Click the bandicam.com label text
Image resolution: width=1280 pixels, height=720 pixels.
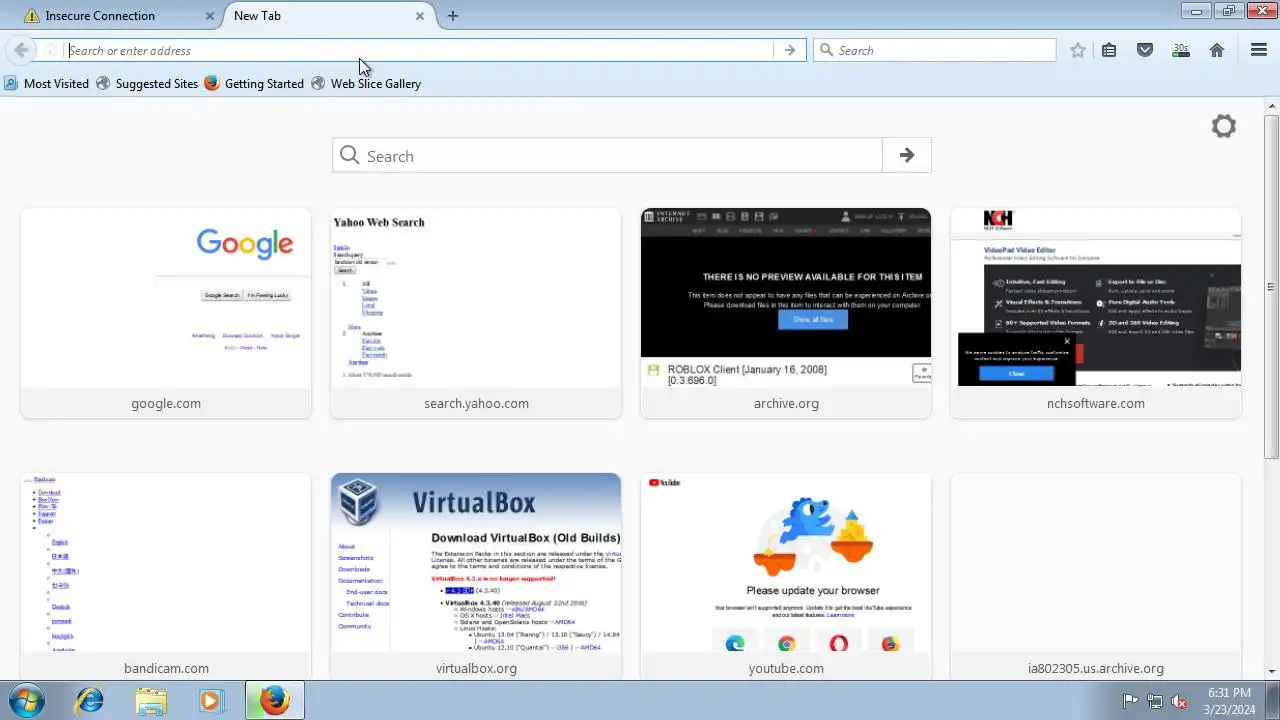tap(166, 668)
